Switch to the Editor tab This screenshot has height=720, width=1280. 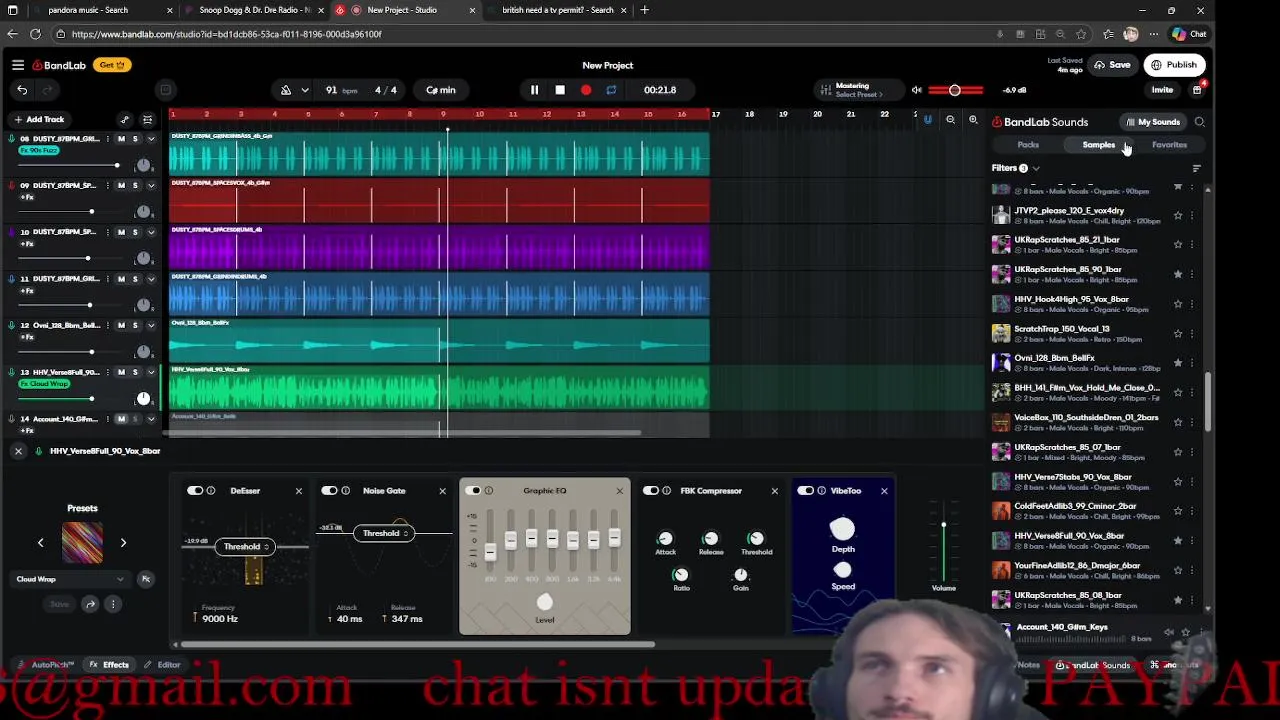click(x=162, y=665)
